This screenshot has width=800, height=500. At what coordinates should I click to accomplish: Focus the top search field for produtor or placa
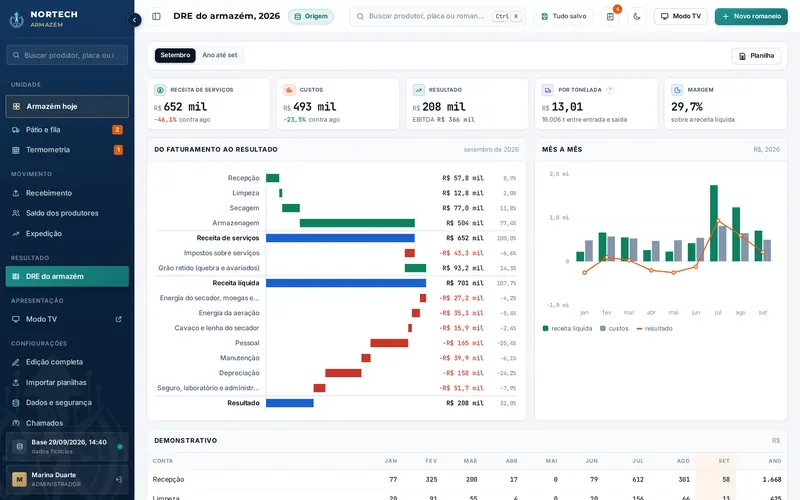tap(437, 16)
